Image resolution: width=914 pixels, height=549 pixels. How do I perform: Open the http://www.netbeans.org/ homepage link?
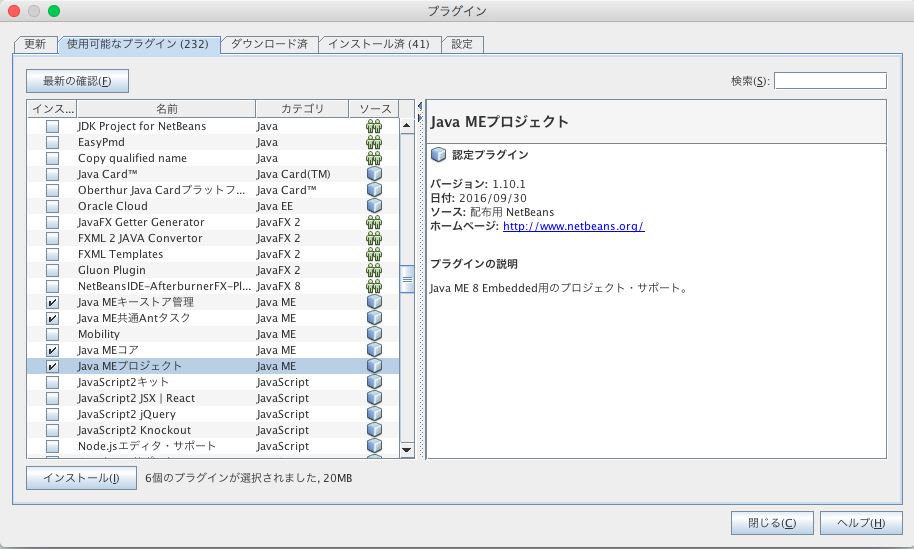click(x=574, y=226)
